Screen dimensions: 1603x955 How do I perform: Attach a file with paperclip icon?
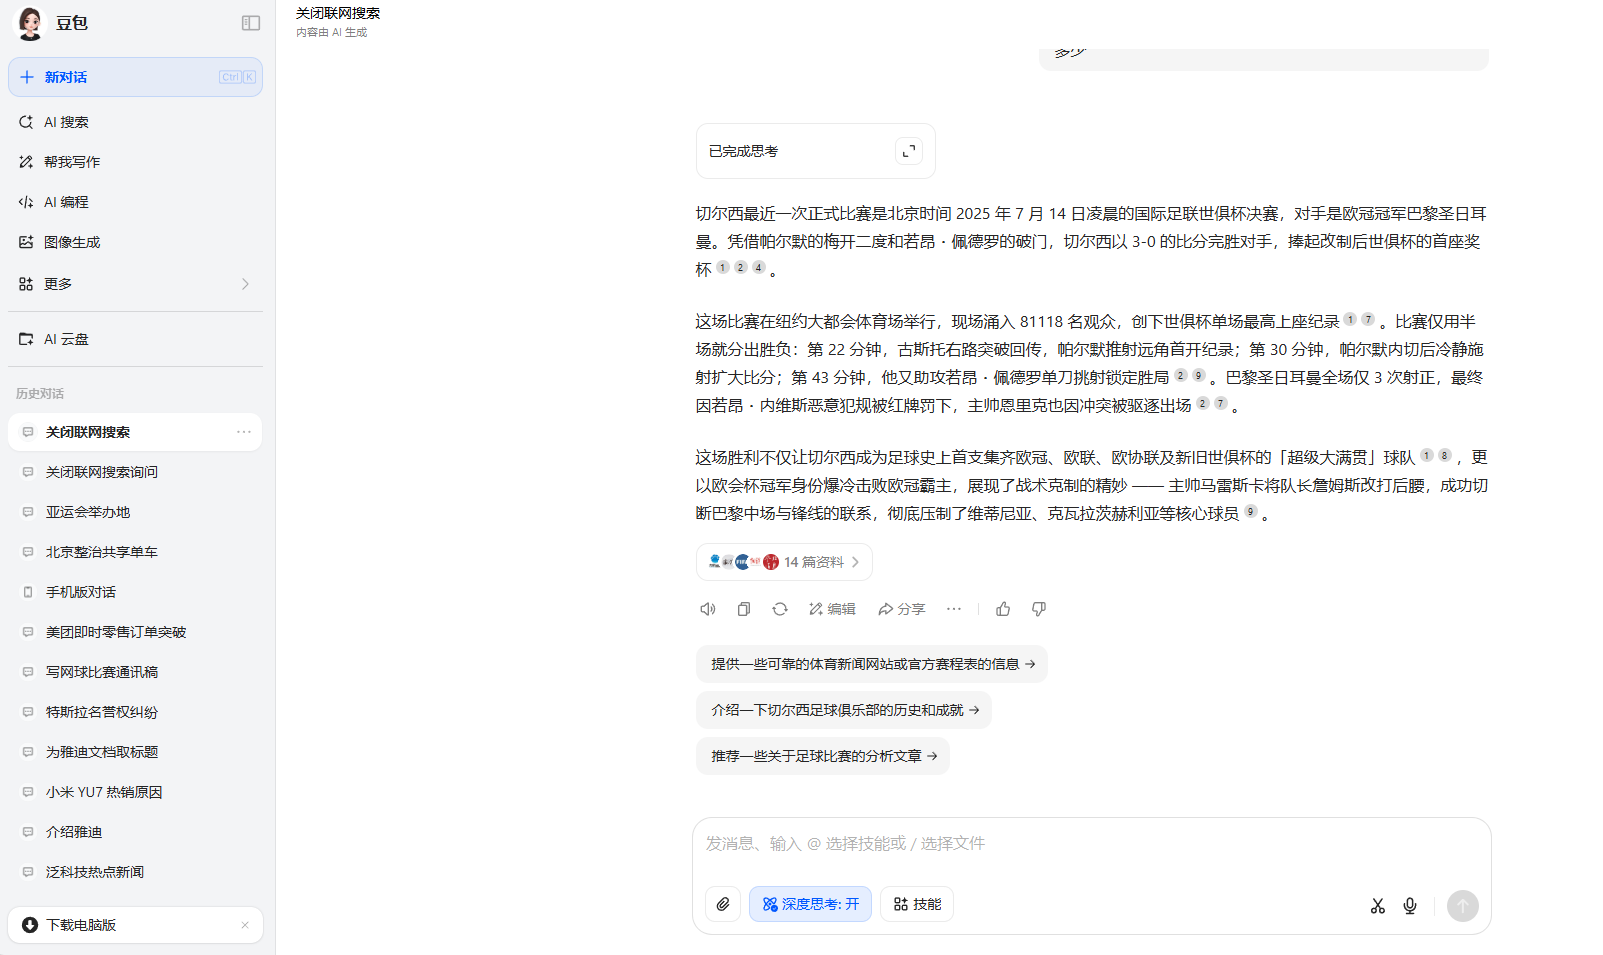coord(723,904)
